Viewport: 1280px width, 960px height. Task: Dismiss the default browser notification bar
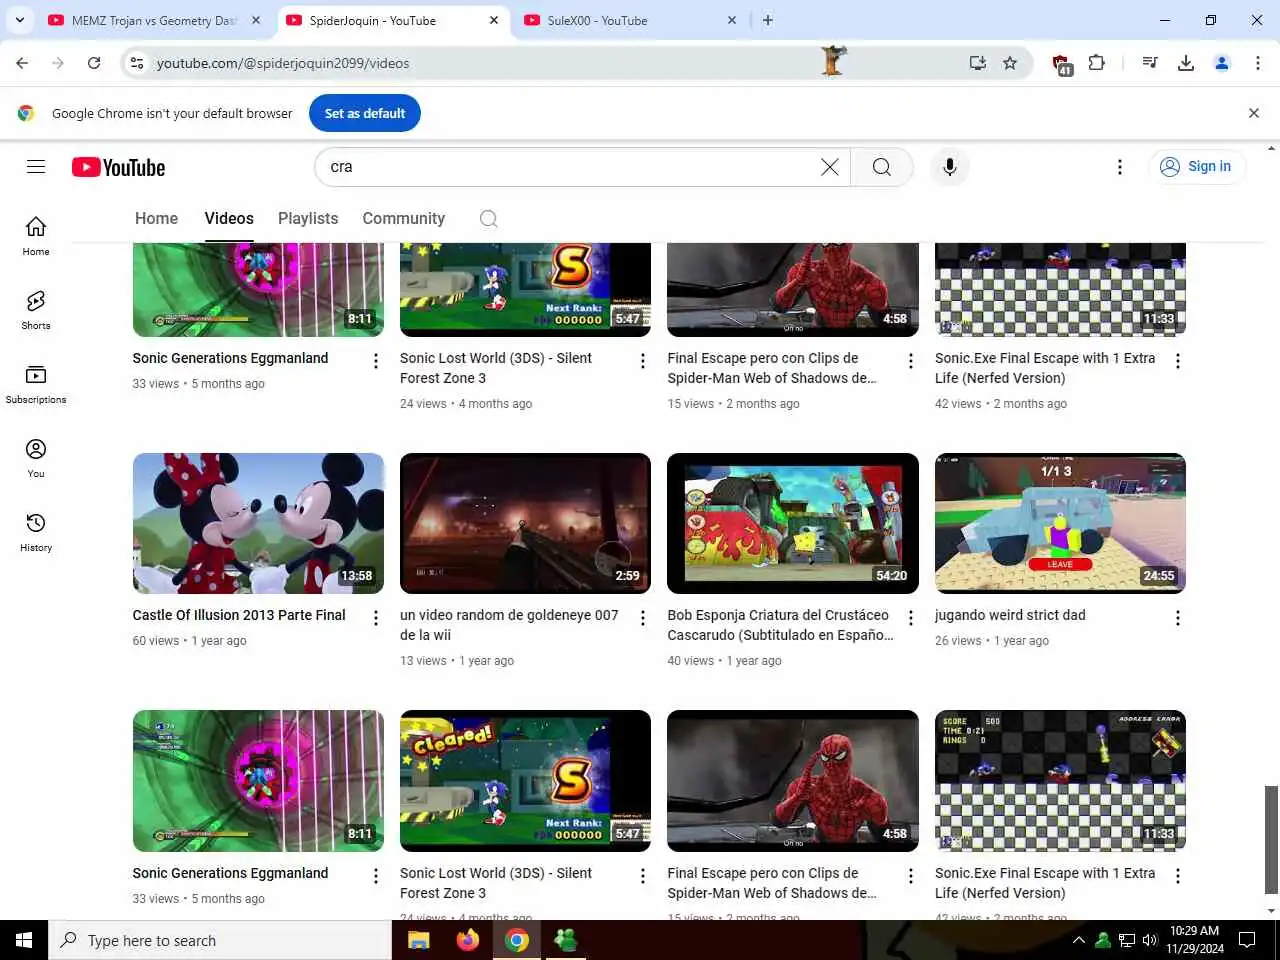coord(1254,113)
